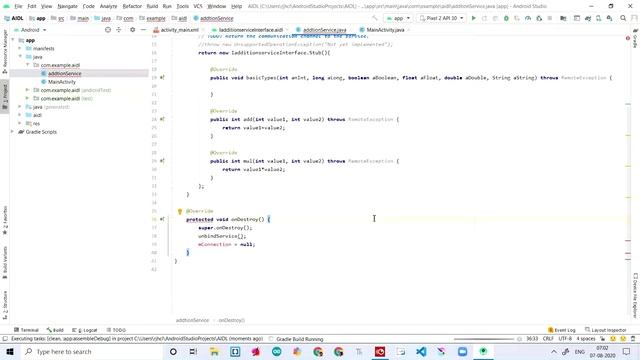Cancel the background task next to progress bar
The image size is (640, 360).
519,339
